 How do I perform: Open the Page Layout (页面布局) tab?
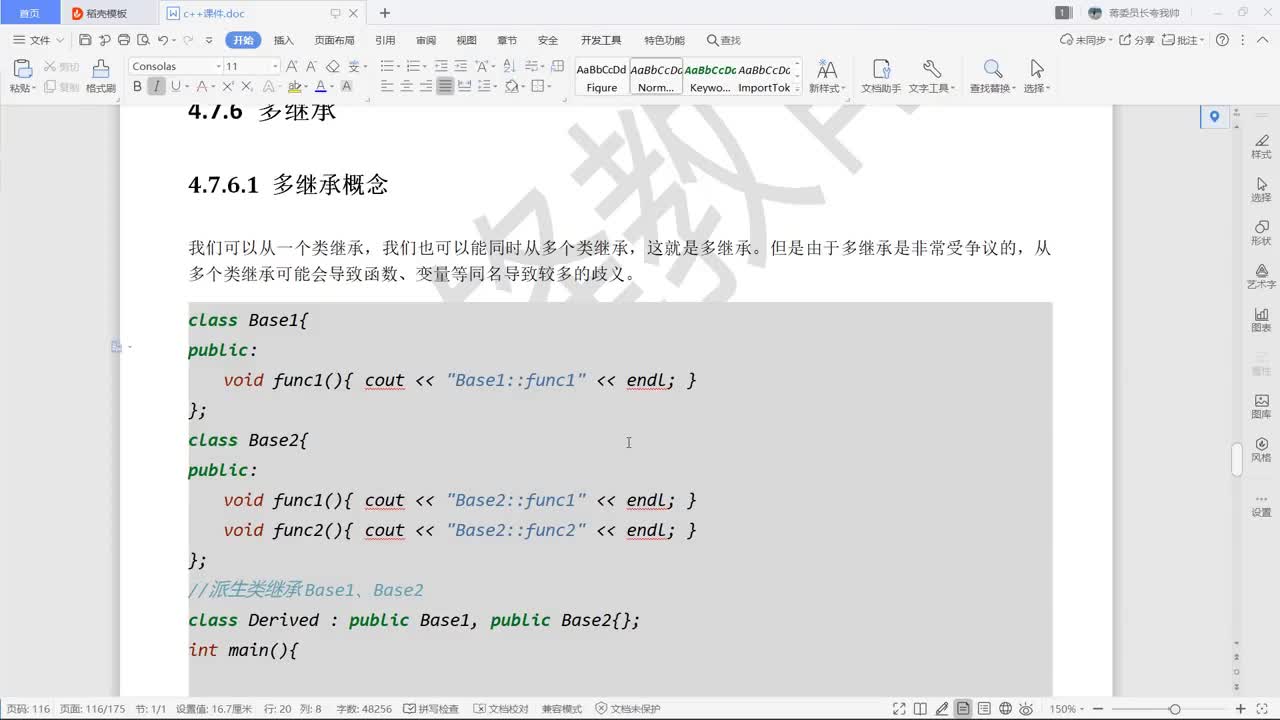click(x=334, y=40)
